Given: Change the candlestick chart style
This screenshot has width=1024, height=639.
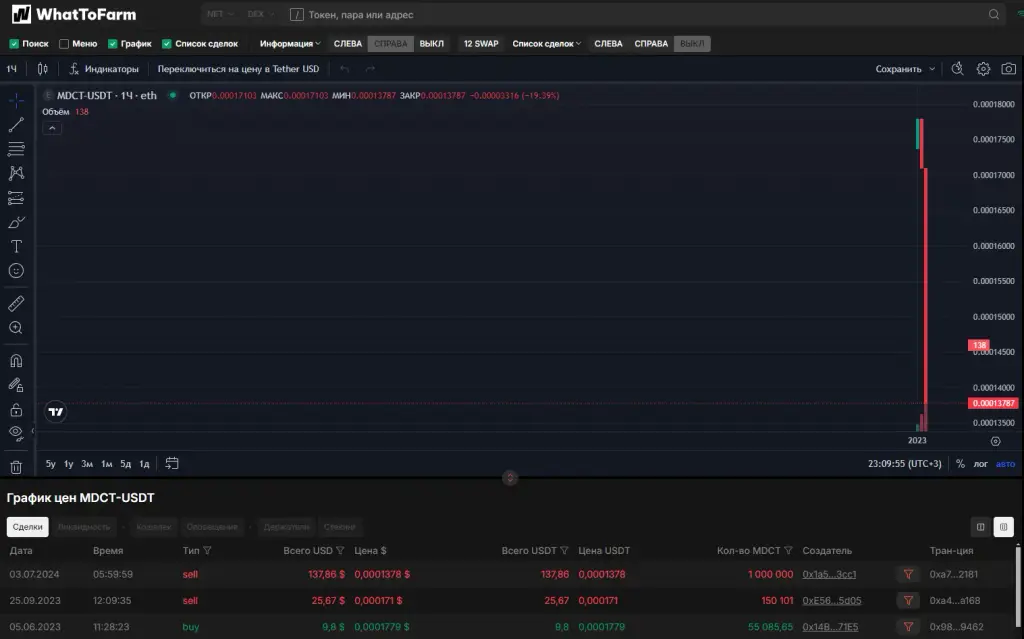Looking at the screenshot, I should pos(42,69).
